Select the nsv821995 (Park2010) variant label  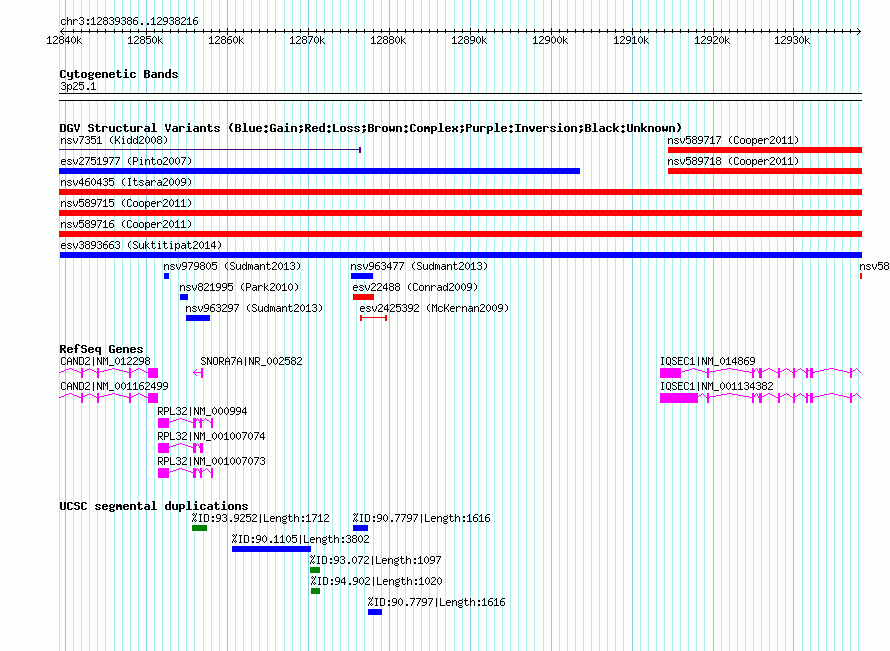[x=239, y=287]
